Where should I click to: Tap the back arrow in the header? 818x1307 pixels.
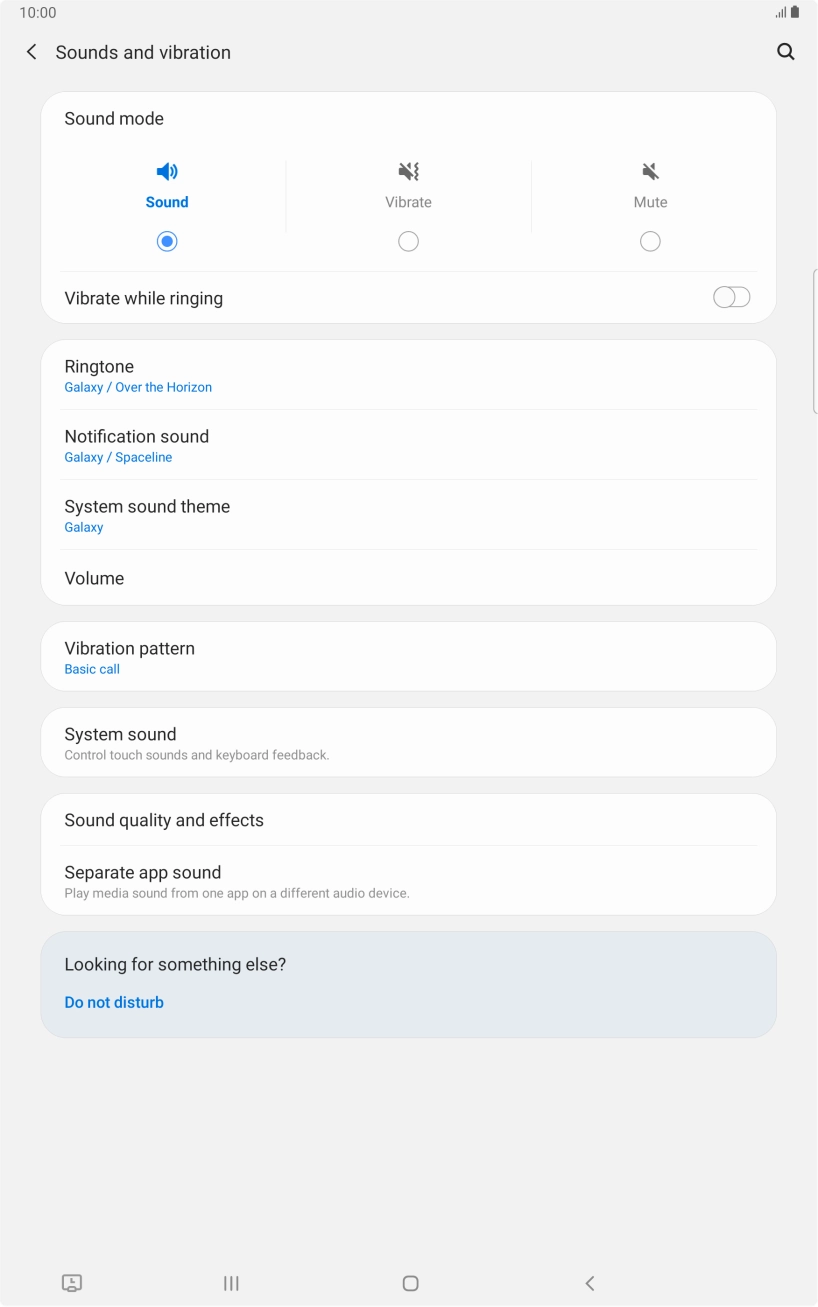pyautogui.click(x=32, y=52)
